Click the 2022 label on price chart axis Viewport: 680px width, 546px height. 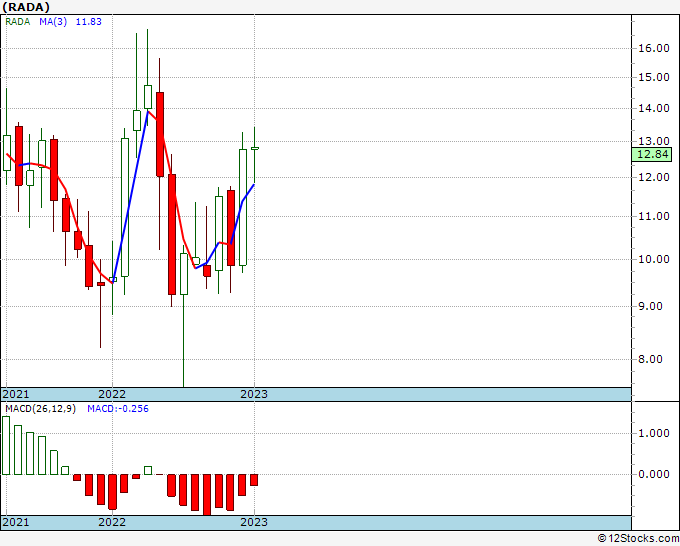112,394
